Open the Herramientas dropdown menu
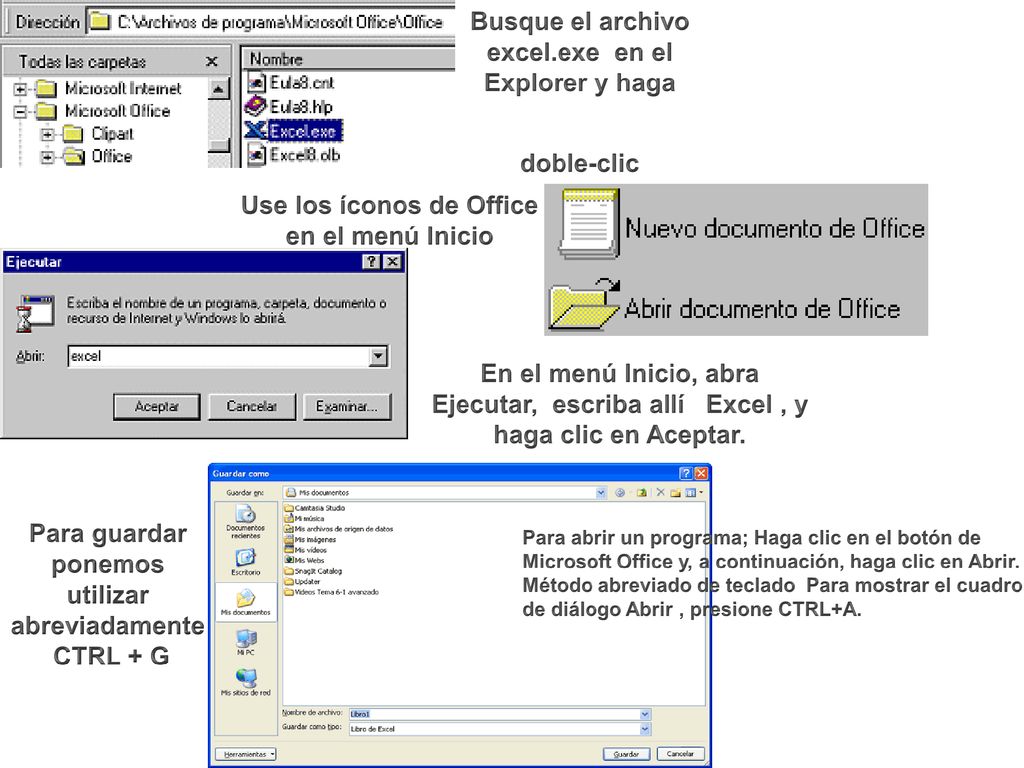The height and width of the screenshot is (768, 1024). 246,754
